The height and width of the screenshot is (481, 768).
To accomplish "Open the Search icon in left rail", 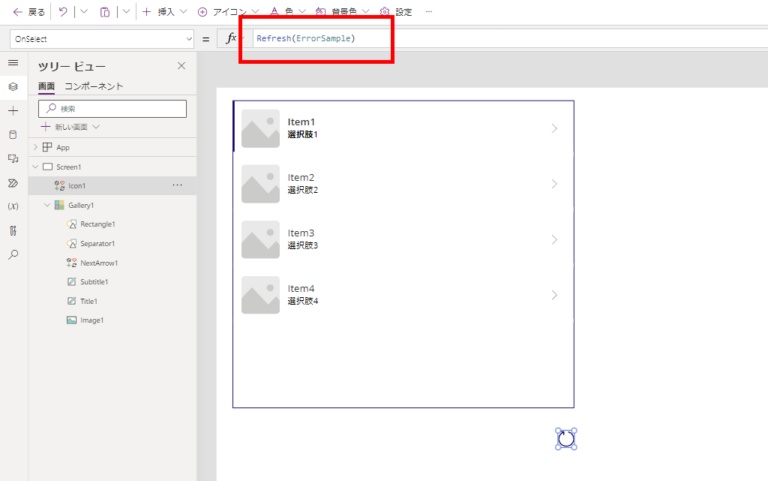I will pos(13,254).
